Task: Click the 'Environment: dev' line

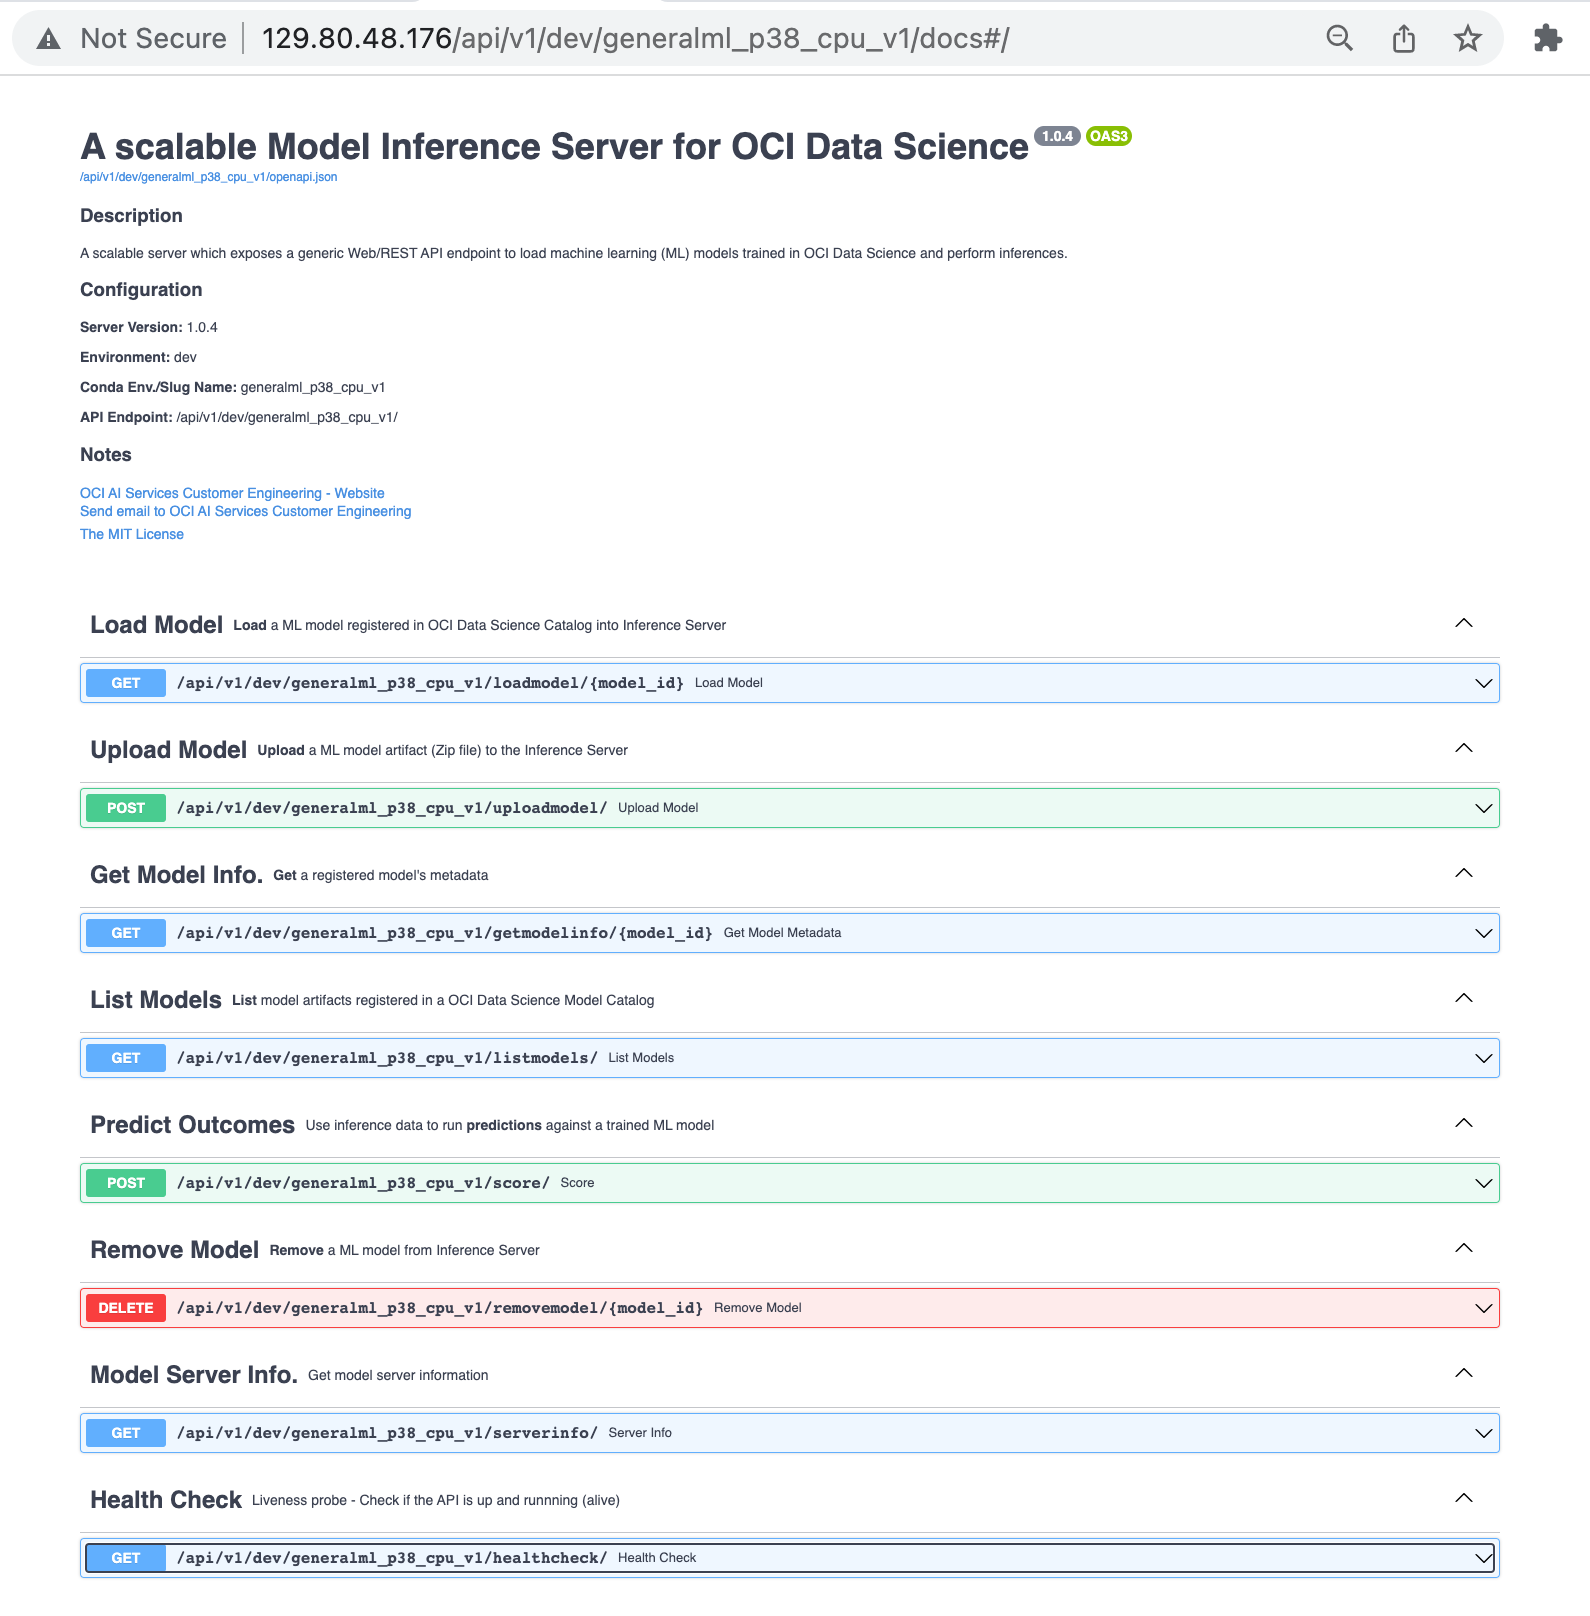Action: pos(138,357)
